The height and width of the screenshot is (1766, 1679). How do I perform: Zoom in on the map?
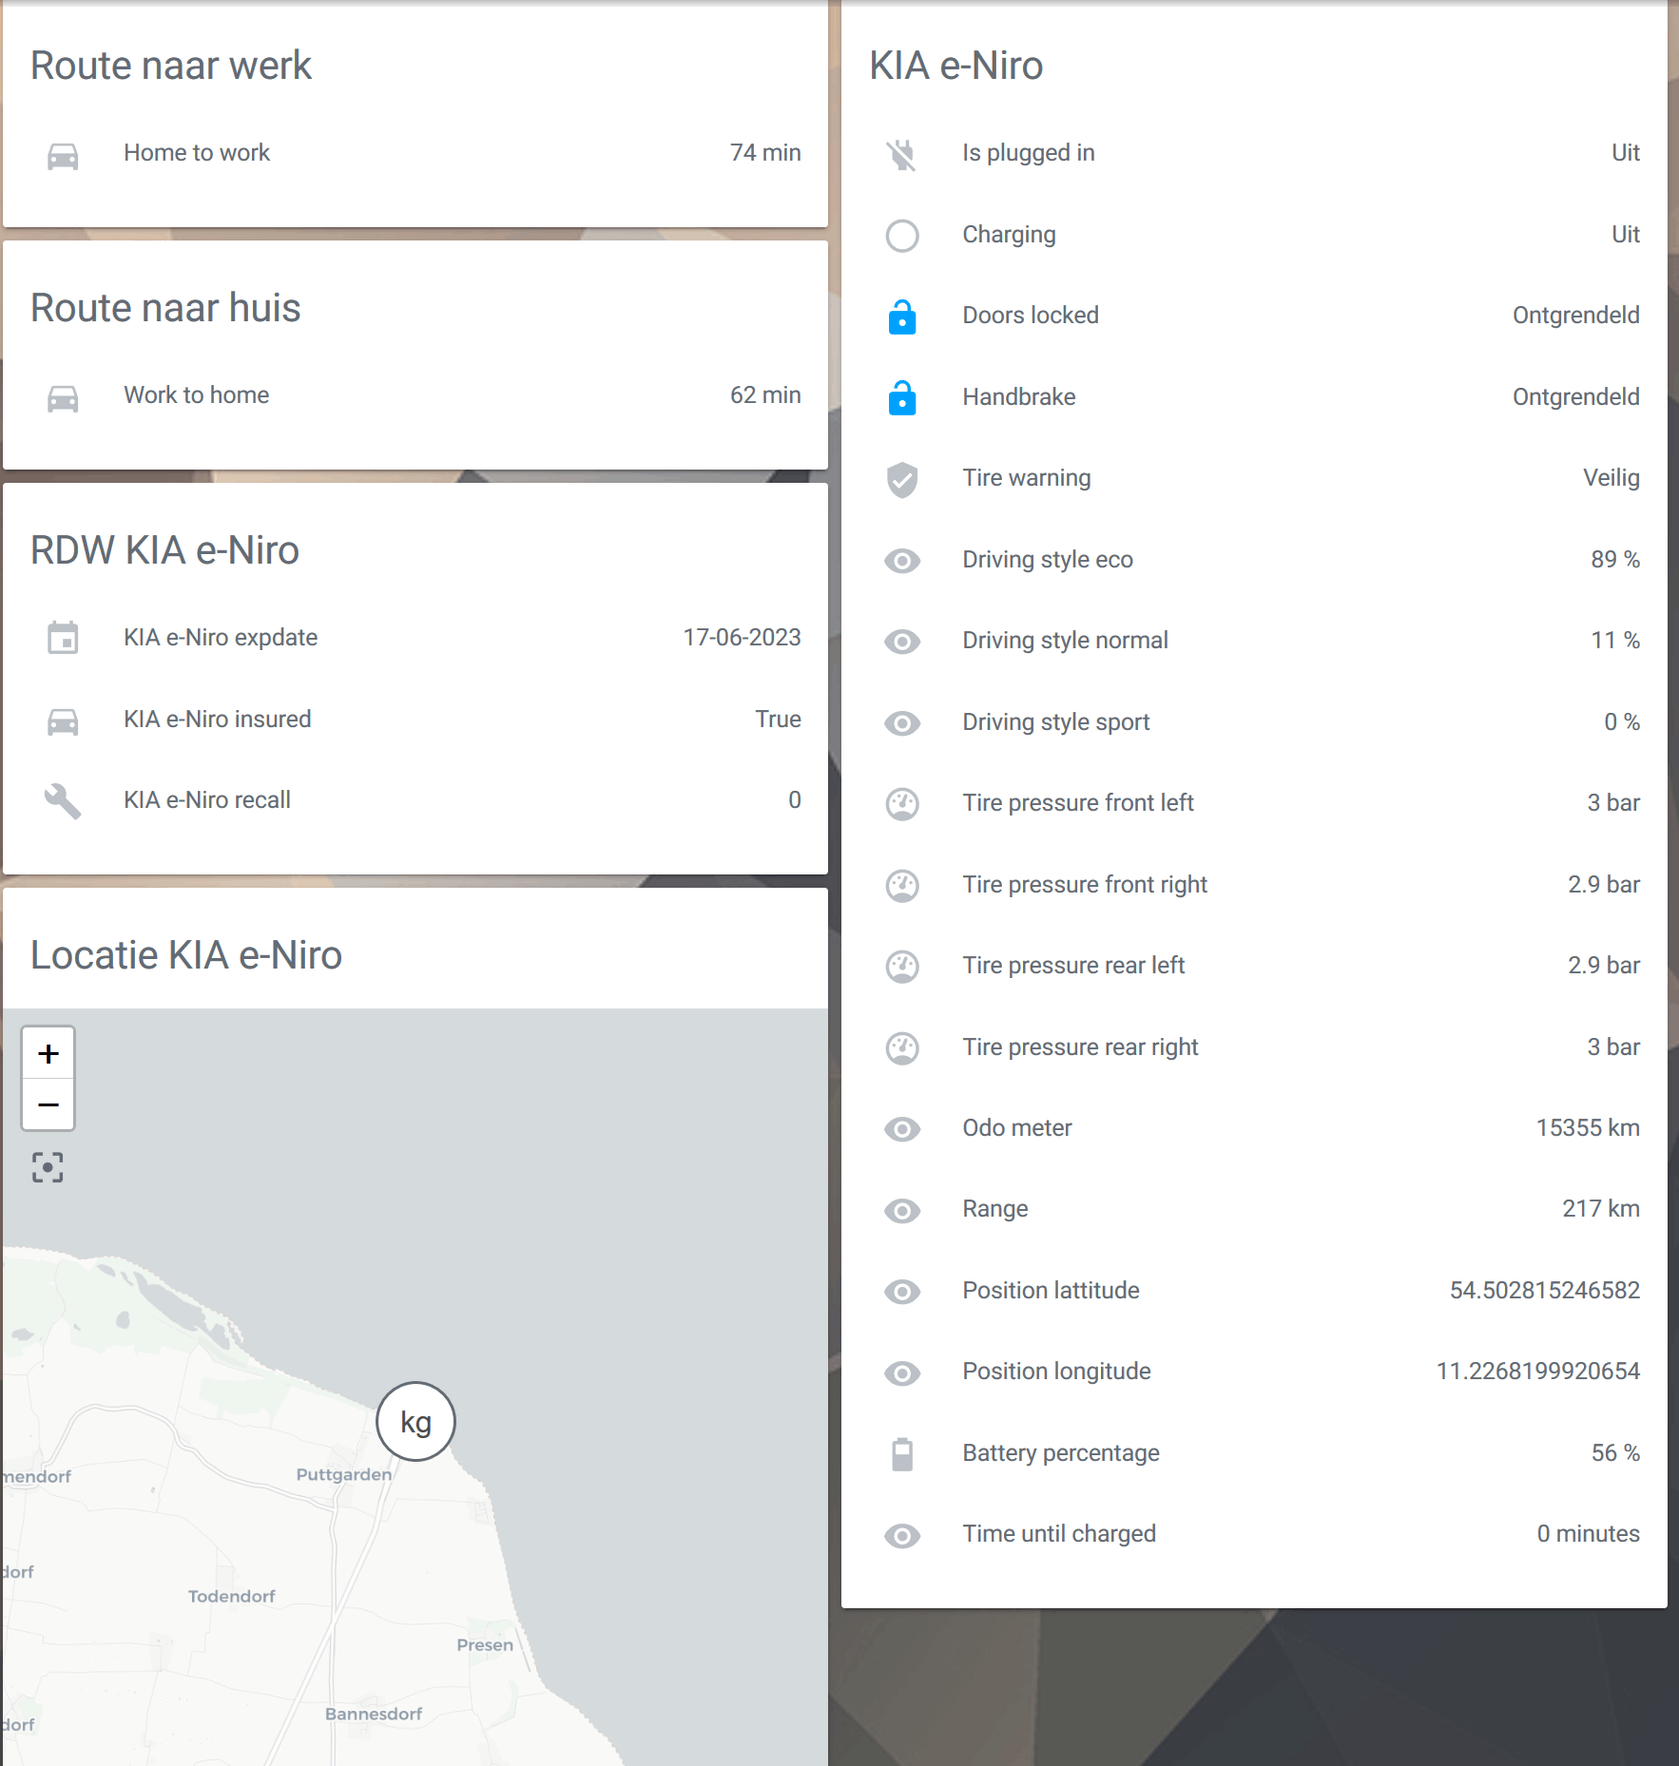[48, 1053]
